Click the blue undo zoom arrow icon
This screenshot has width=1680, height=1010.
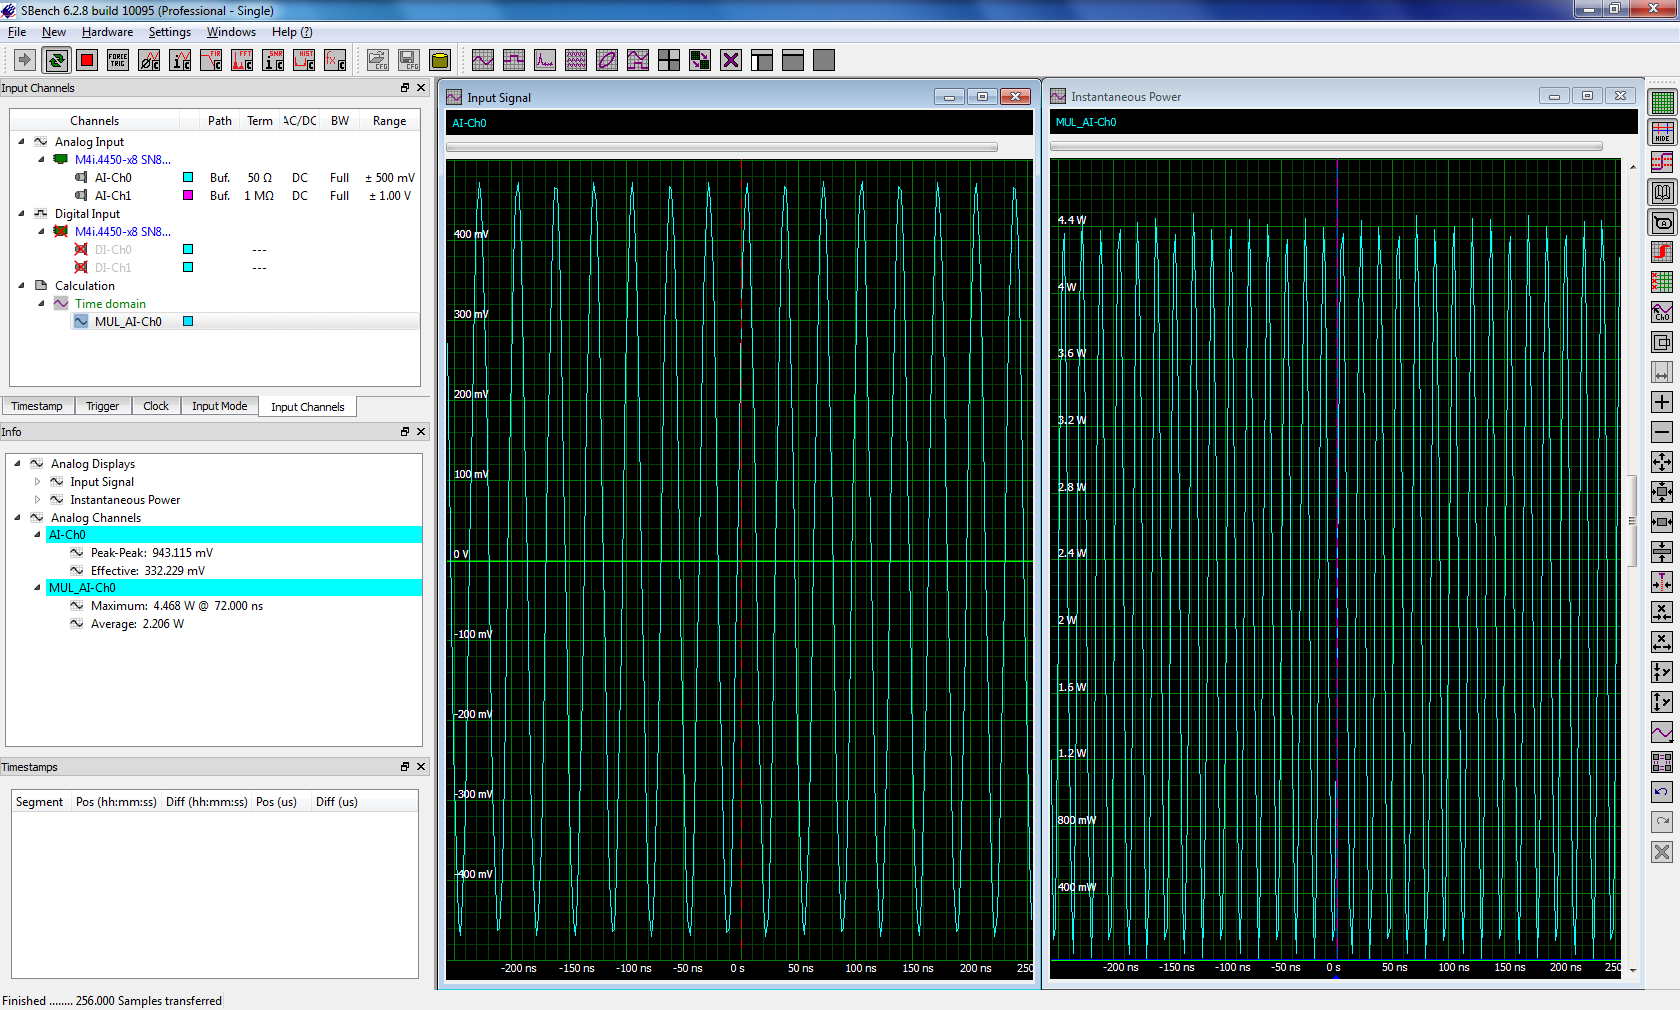tap(1662, 792)
